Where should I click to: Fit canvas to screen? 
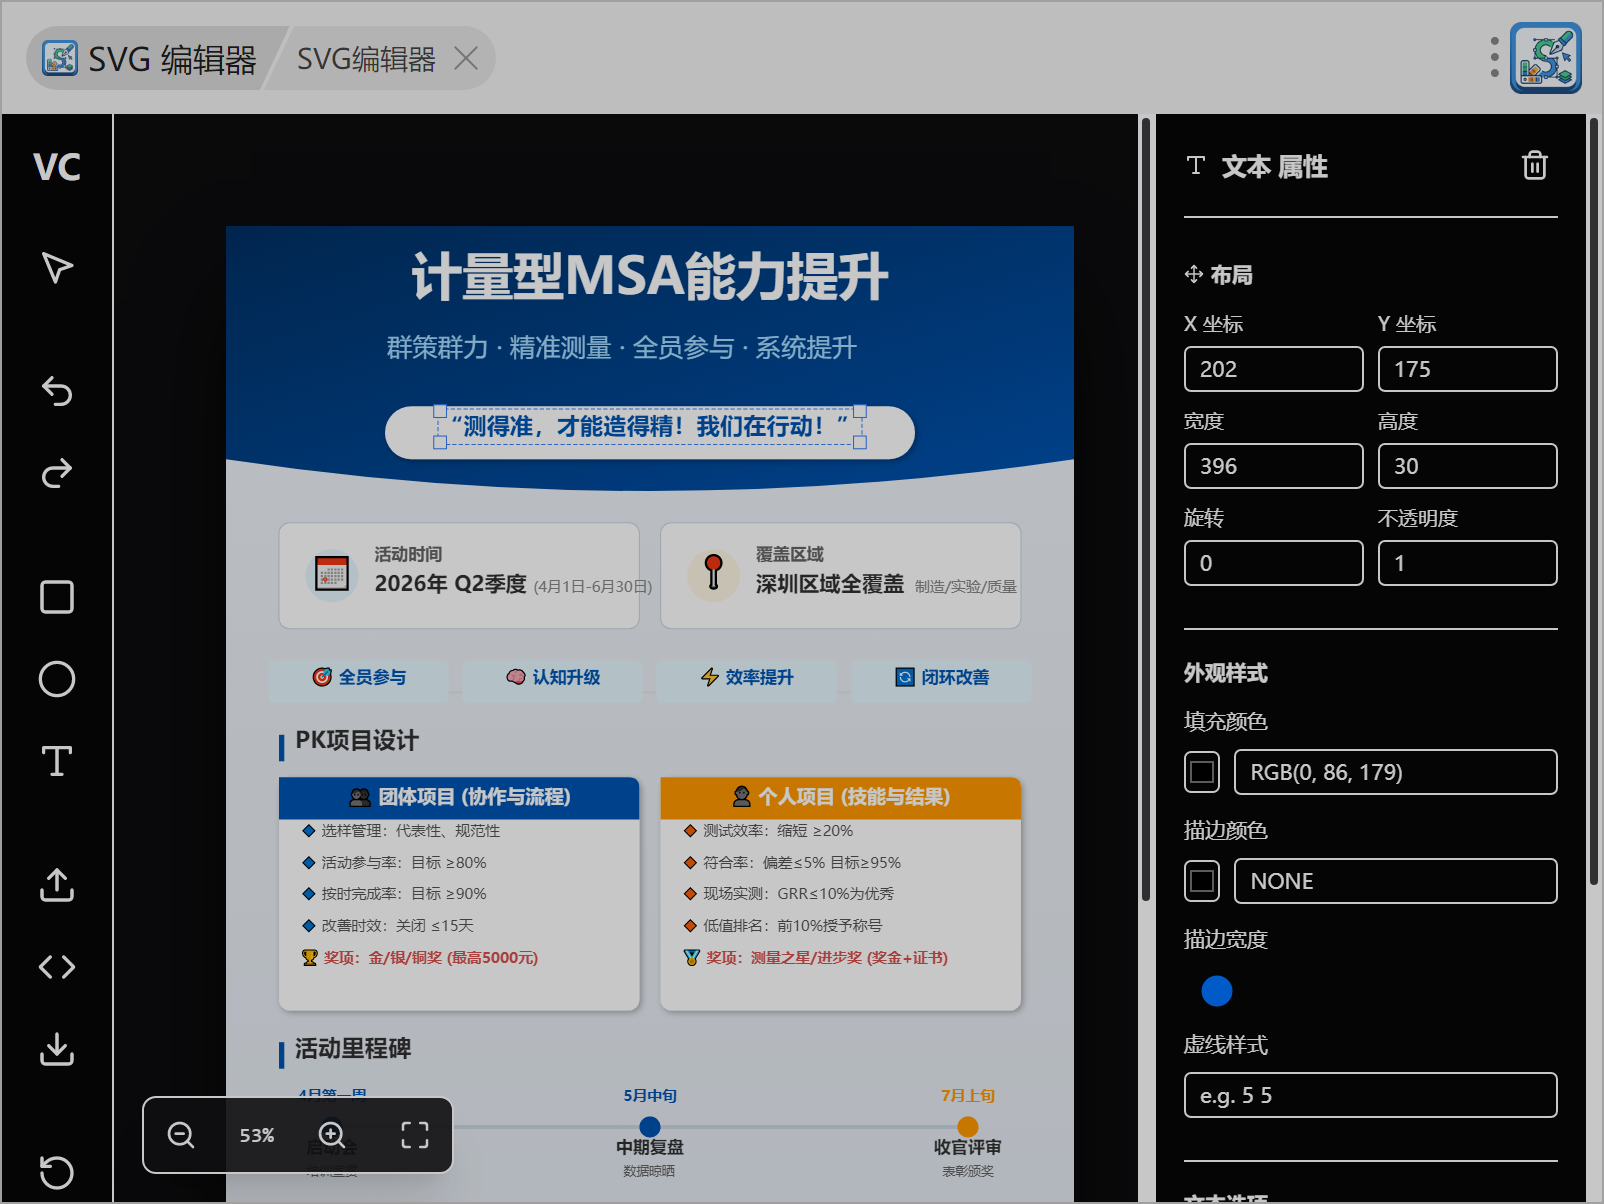[415, 1135]
